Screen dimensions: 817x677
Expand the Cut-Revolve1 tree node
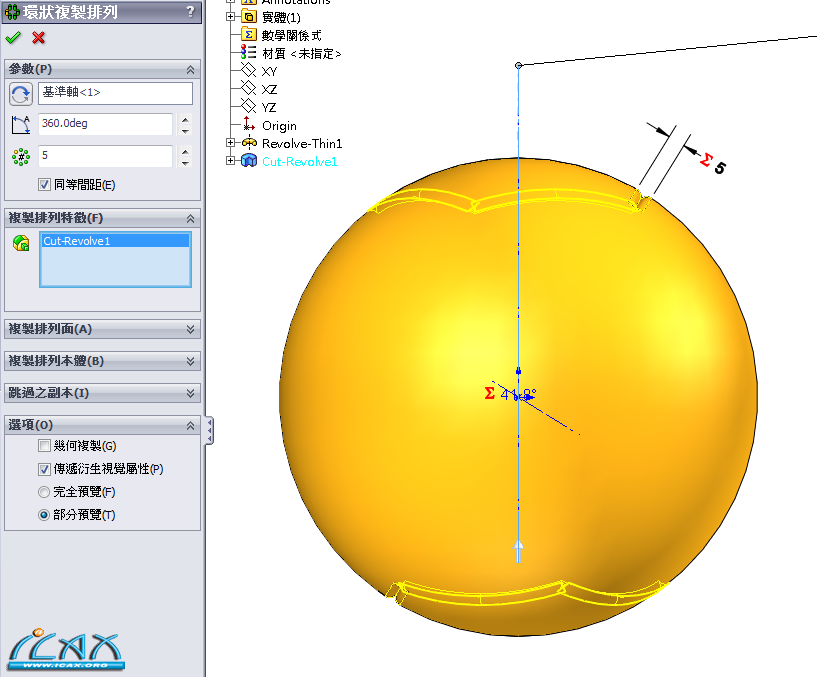pos(230,161)
